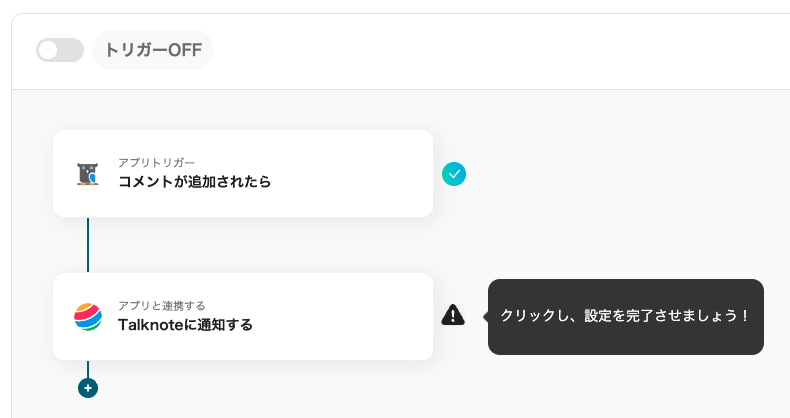The height and width of the screenshot is (418, 790).
Task: Click the コメントが追加されたら title text
Action: click(x=194, y=182)
